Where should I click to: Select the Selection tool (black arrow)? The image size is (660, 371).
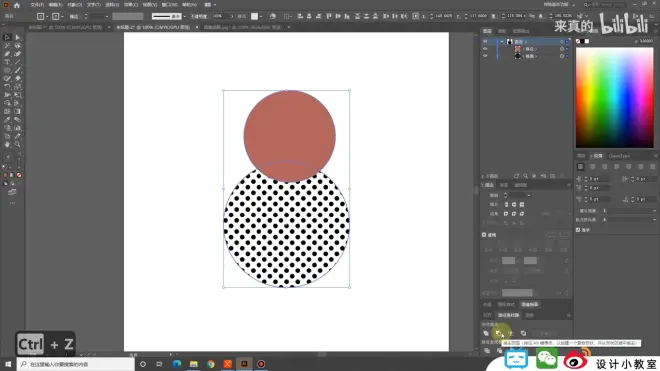(7, 37)
